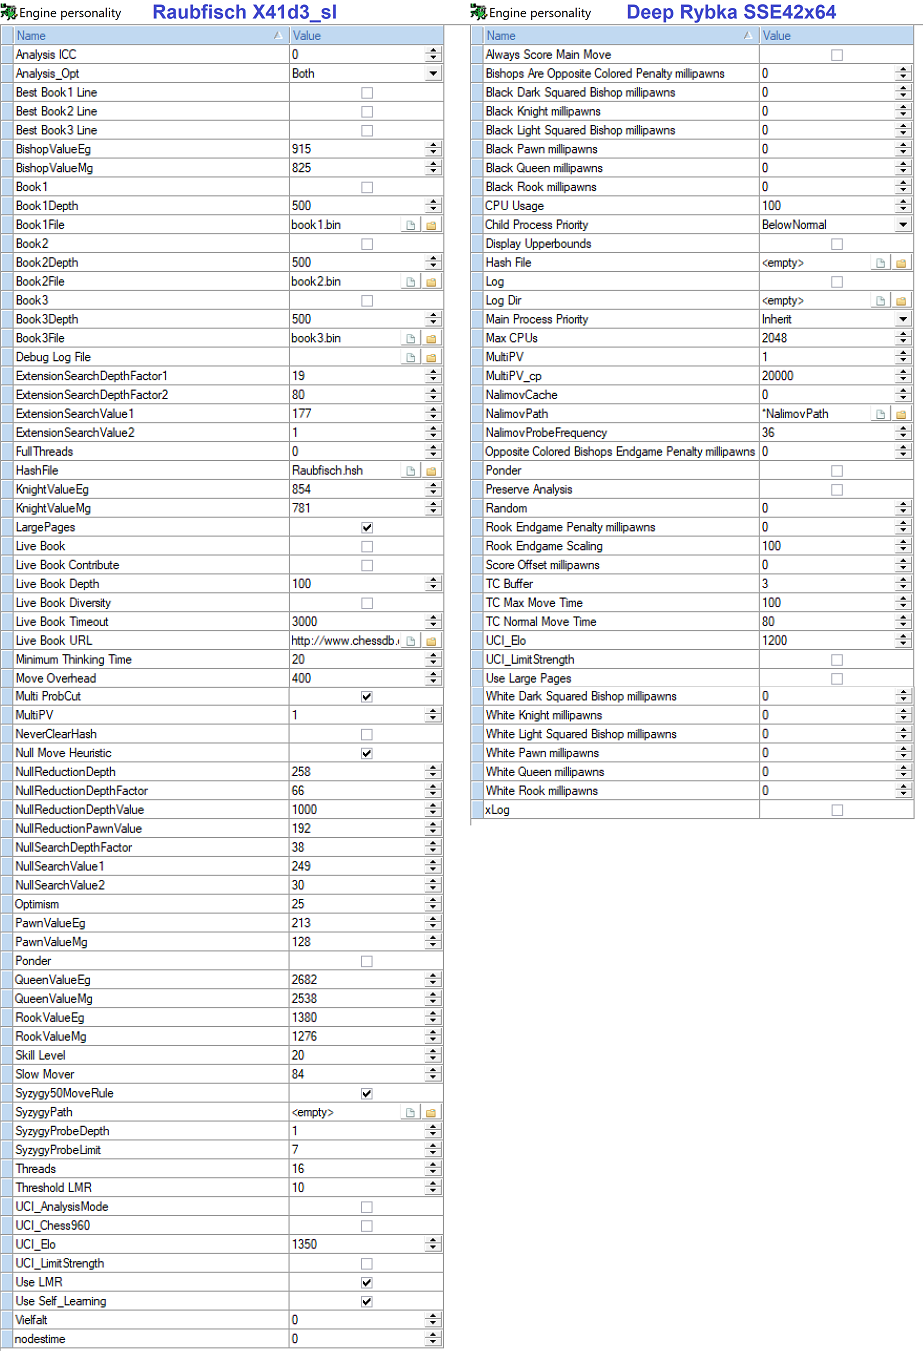The height and width of the screenshot is (1354, 923).
Task: Adjust the TC Buffer stepper
Action: 904,584
